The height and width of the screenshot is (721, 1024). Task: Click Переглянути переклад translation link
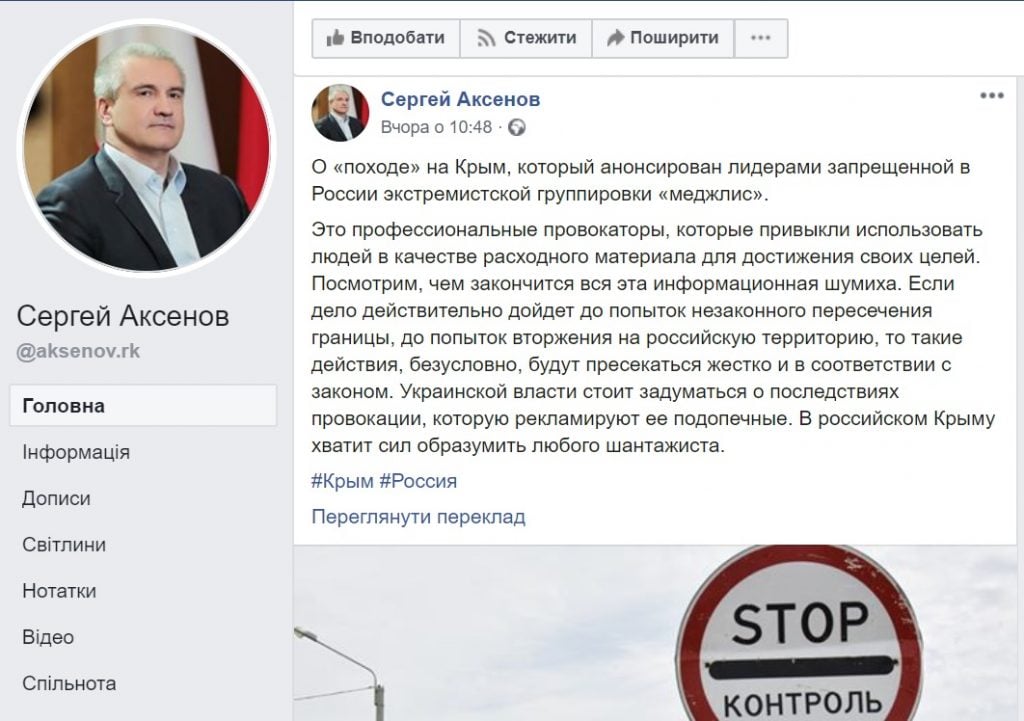[x=419, y=517]
